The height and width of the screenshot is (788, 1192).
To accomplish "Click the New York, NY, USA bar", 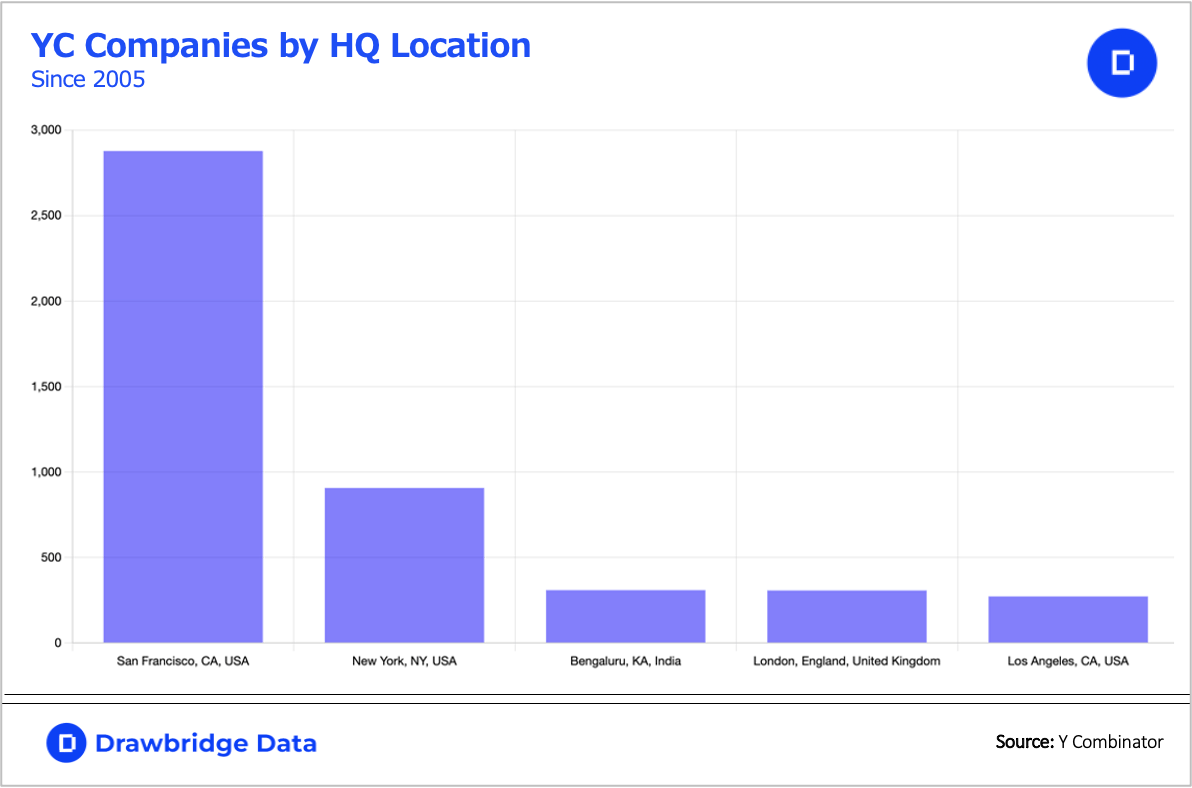I will tap(404, 565).
